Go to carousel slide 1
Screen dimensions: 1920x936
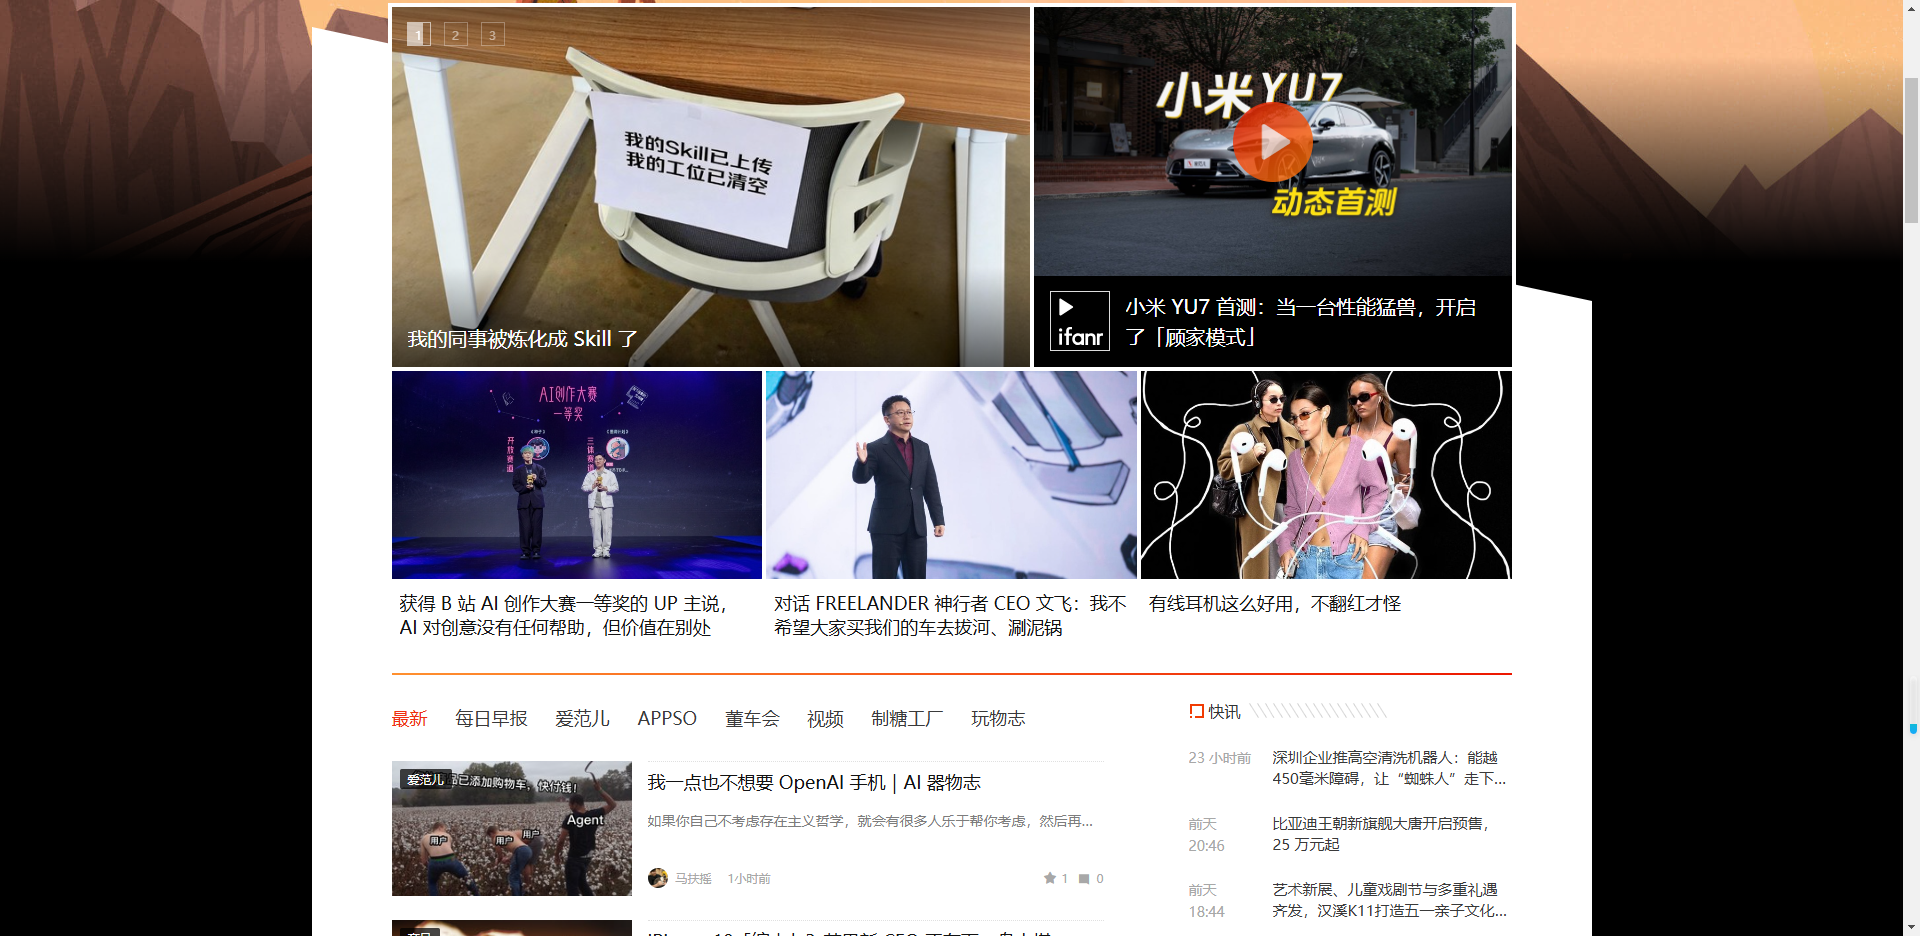[x=419, y=34]
